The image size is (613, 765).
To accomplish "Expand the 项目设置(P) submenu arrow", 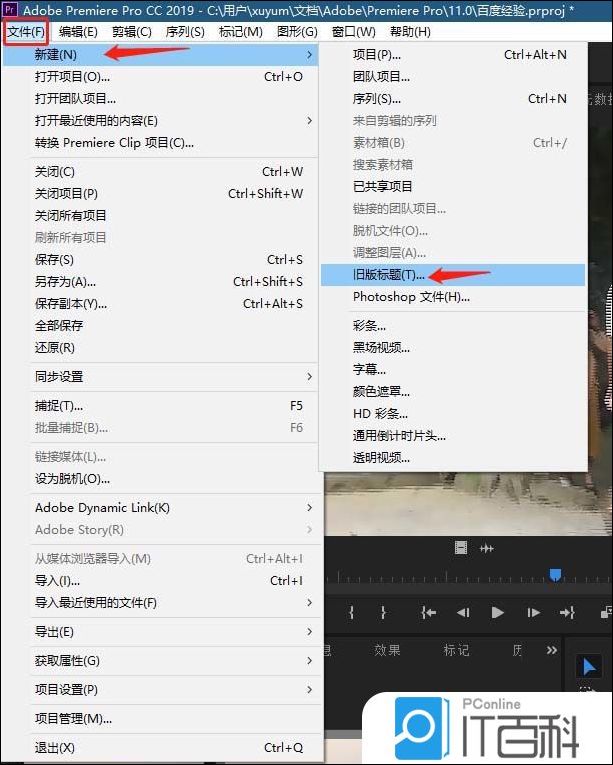I will [309, 689].
